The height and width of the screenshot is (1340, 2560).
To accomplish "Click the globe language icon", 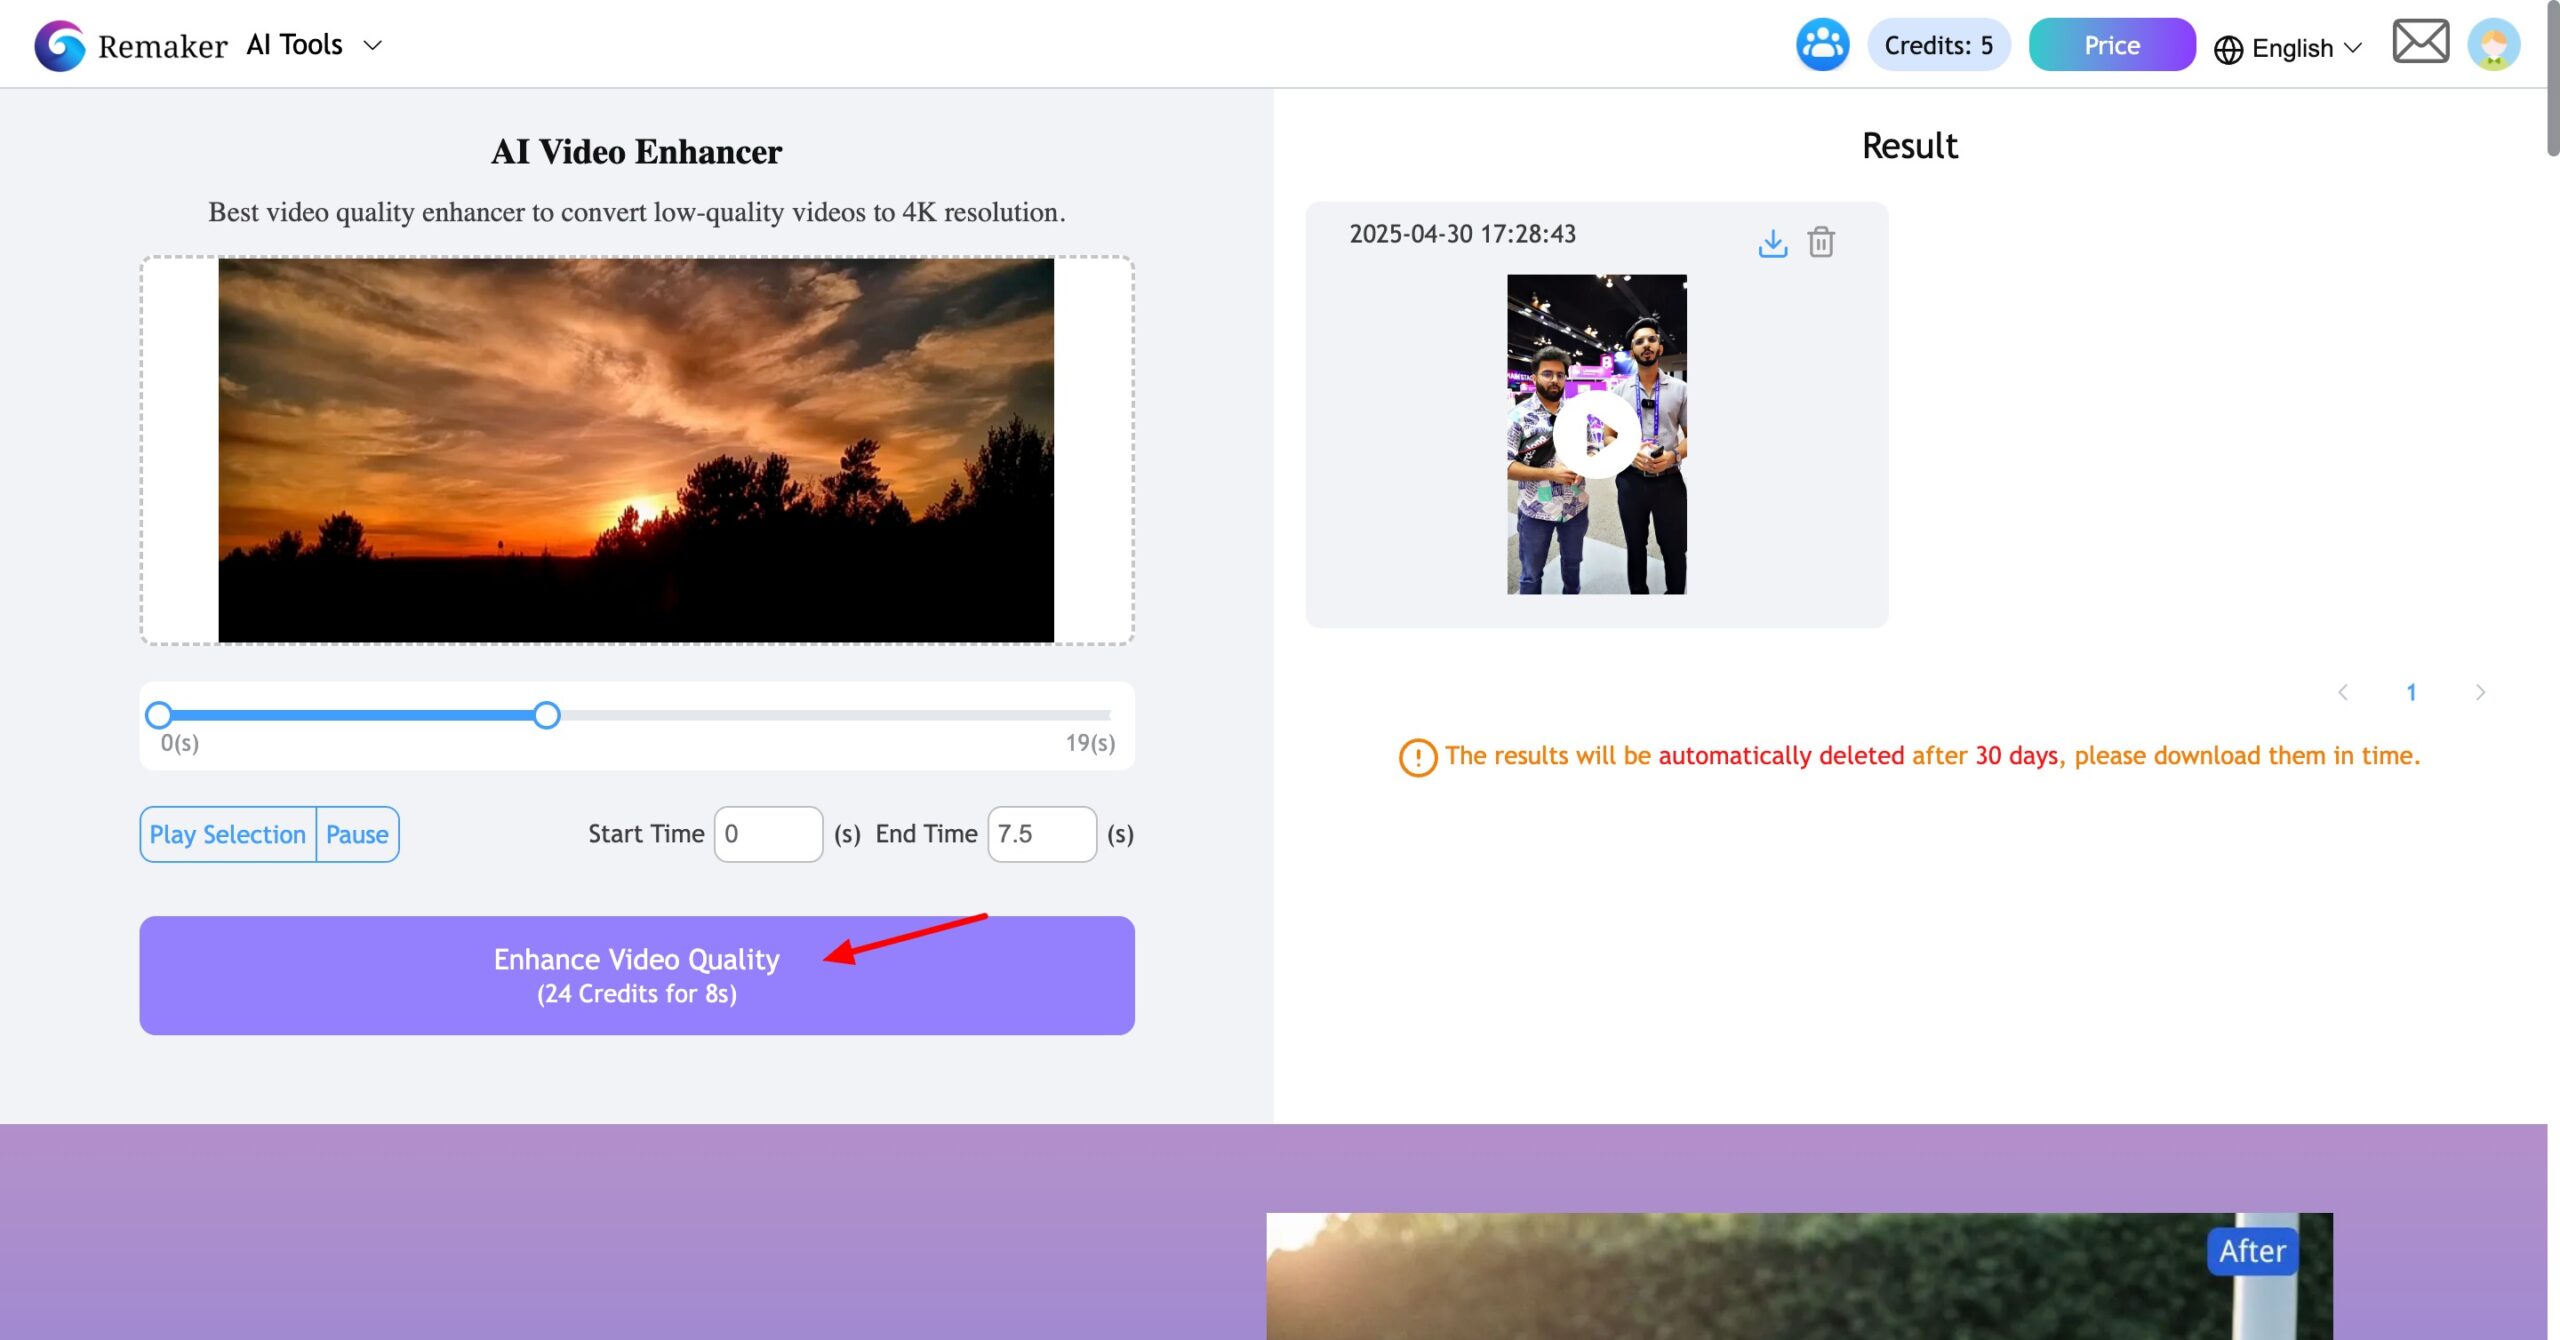I will point(2228,49).
